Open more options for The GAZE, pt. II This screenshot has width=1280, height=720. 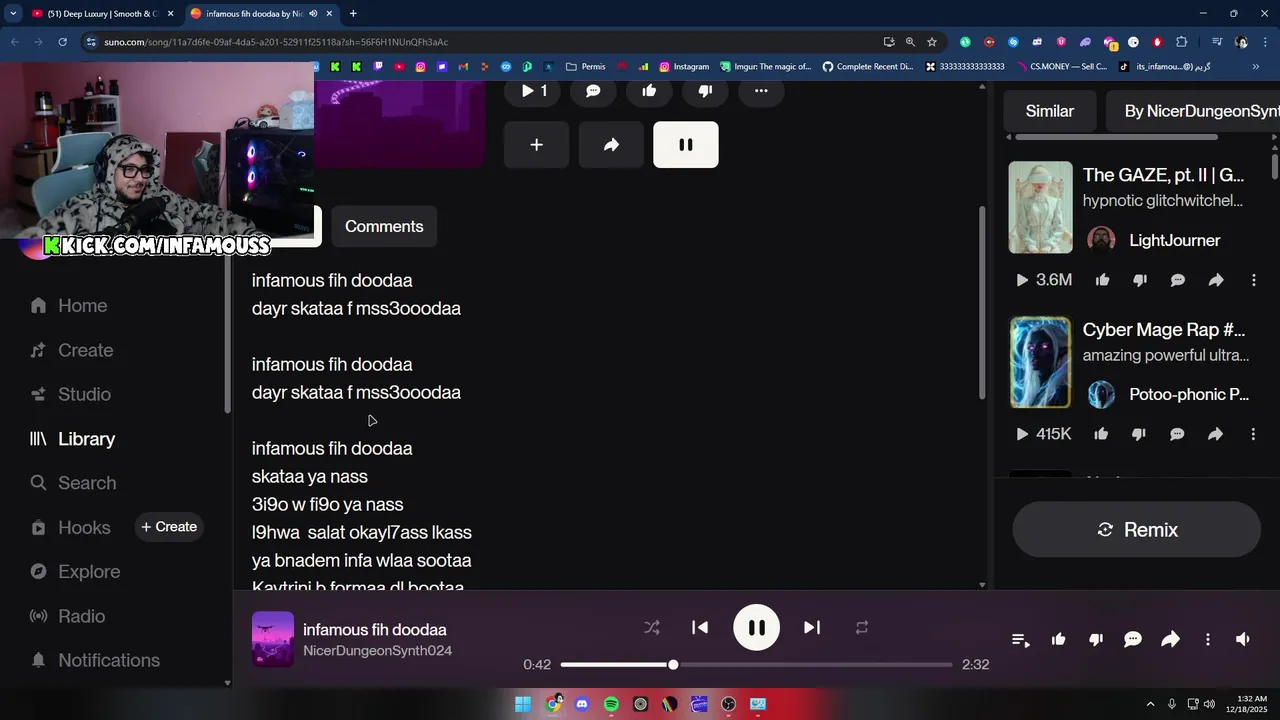(1254, 280)
